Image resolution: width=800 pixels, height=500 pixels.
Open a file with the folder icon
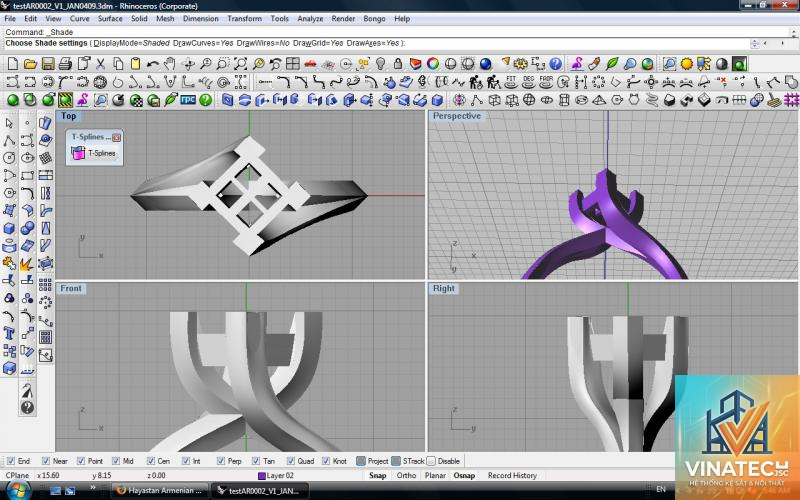tap(30, 64)
